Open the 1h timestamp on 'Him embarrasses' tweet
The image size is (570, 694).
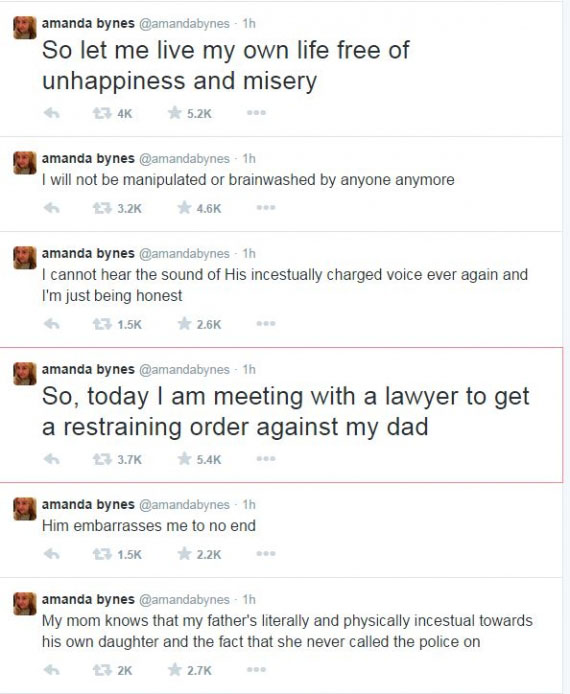click(x=249, y=505)
